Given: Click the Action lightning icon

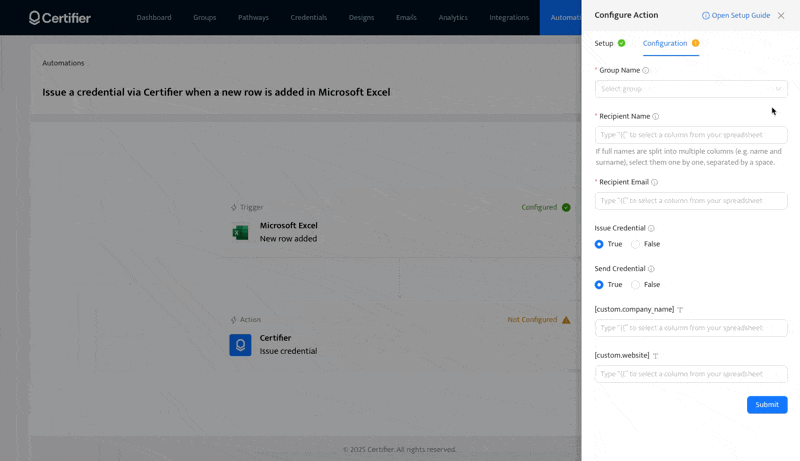Looking at the screenshot, I should [234, 320].
